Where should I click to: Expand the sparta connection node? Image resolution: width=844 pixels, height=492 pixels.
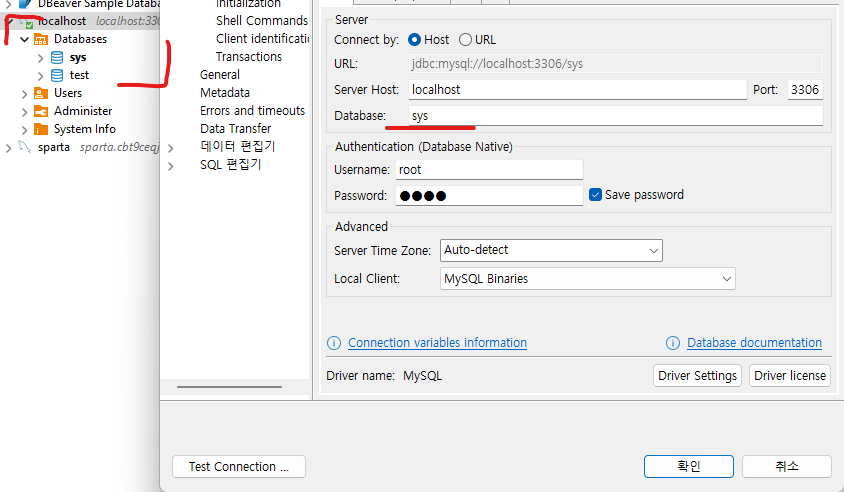(x=8, y=148)
